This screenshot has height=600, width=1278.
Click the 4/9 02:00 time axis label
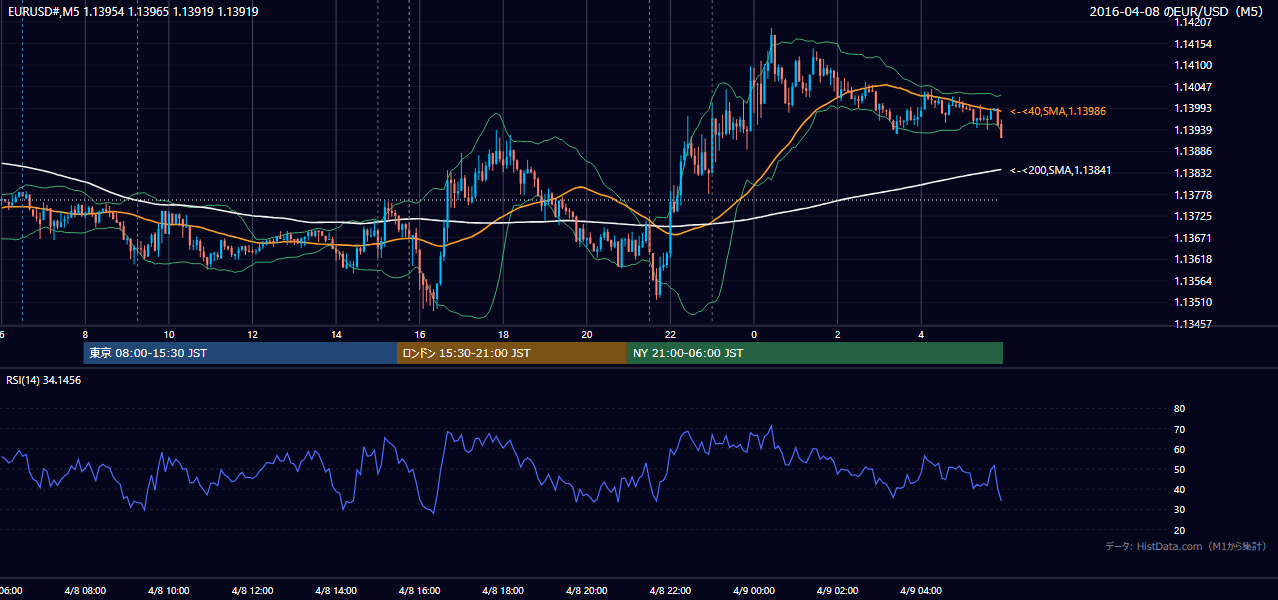point(838,591)
